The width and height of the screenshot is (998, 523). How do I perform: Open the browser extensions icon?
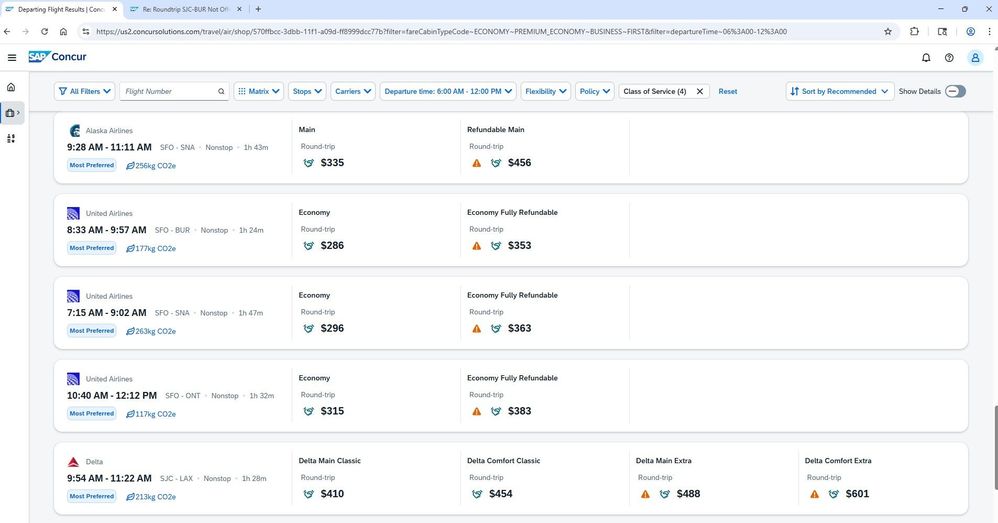[x=915, y=31]
